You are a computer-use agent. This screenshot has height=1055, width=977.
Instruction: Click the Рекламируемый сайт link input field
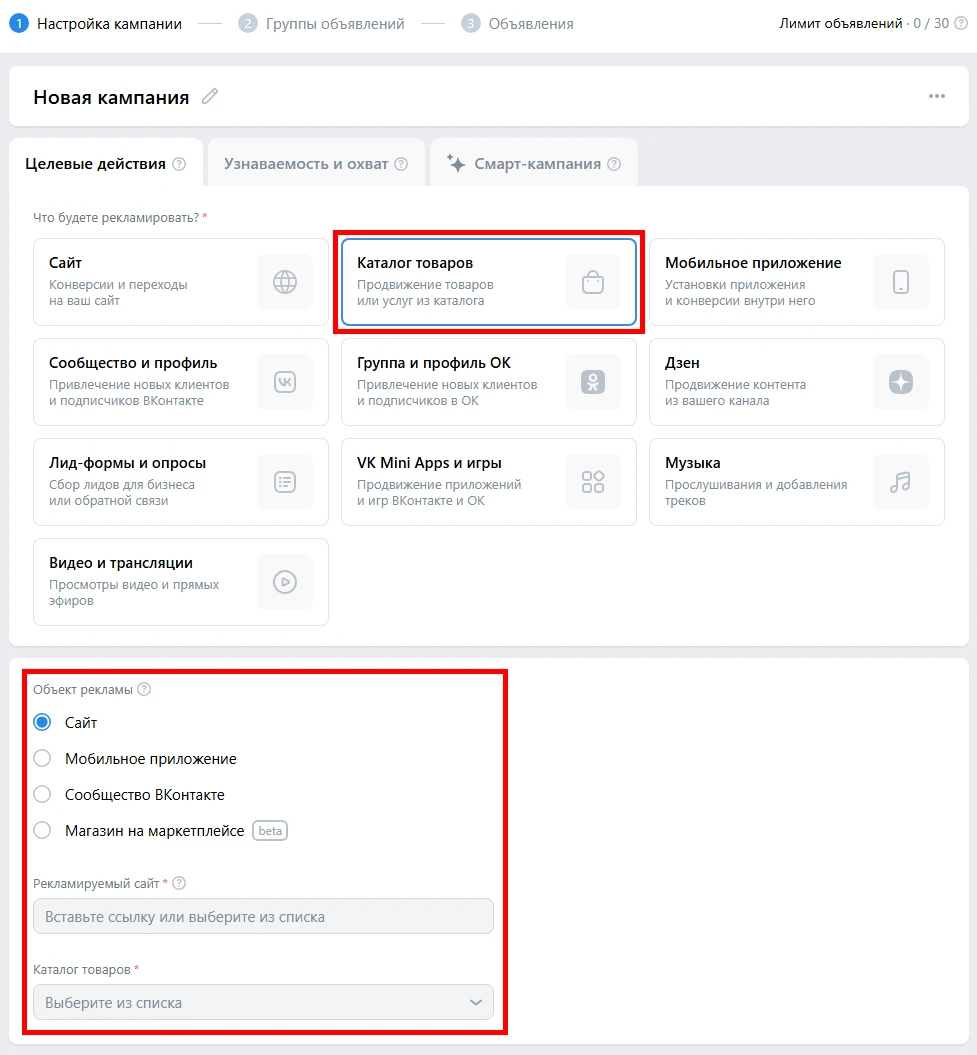coord(263,916)
